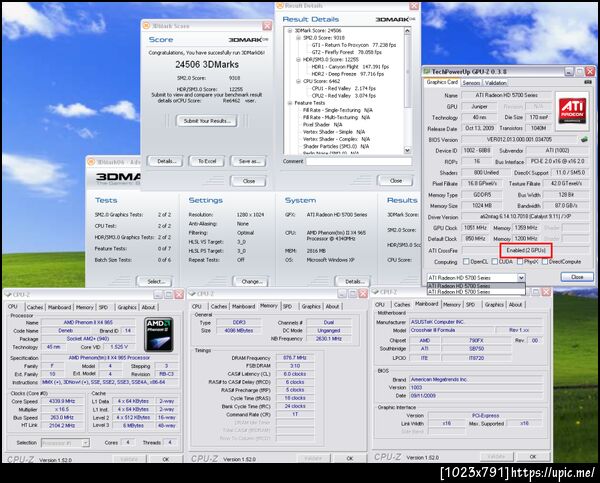Enable the OpenCL checkbox in GPU-Z
This screenshot has height=483, width=600.
pos(466,262)
